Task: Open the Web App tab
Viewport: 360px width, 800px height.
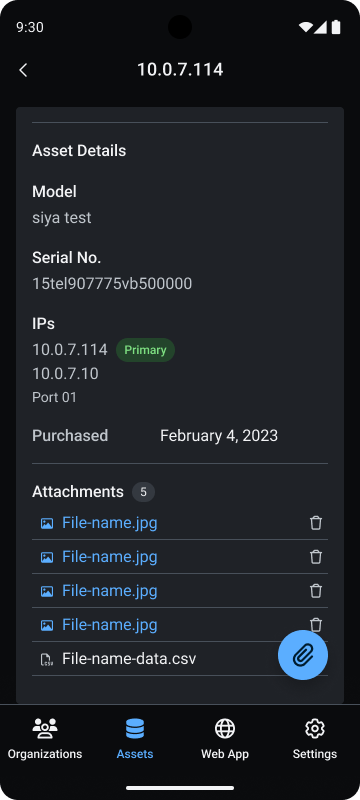Action: pyautogui.click(x=225, y=739)
